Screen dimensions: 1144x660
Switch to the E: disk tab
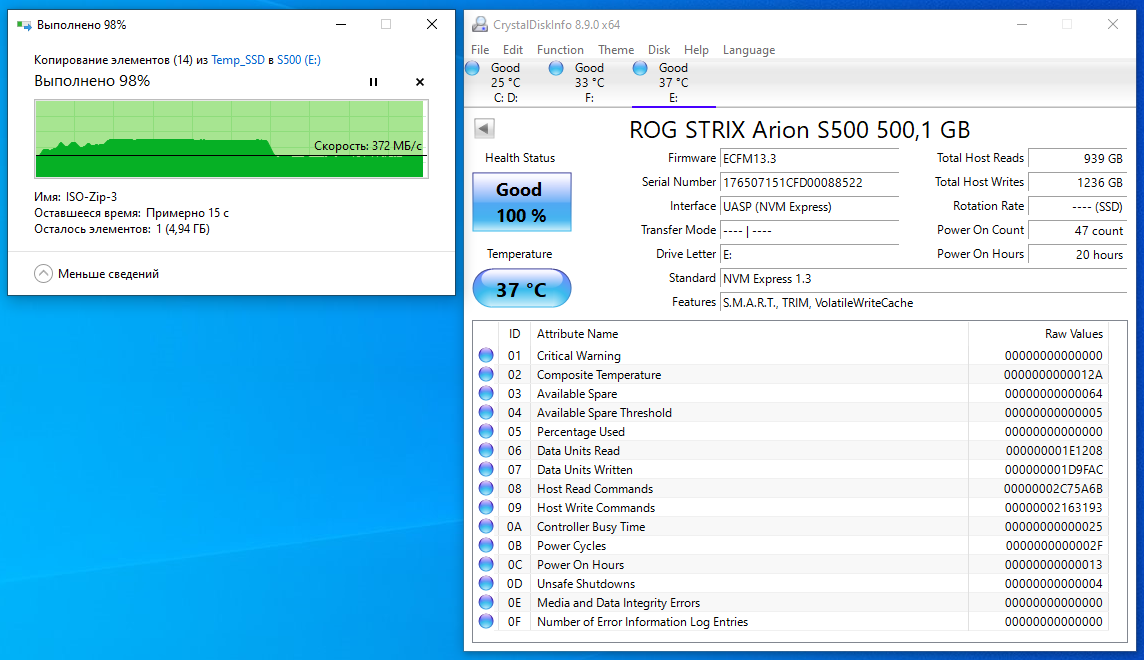pos(673,83)
